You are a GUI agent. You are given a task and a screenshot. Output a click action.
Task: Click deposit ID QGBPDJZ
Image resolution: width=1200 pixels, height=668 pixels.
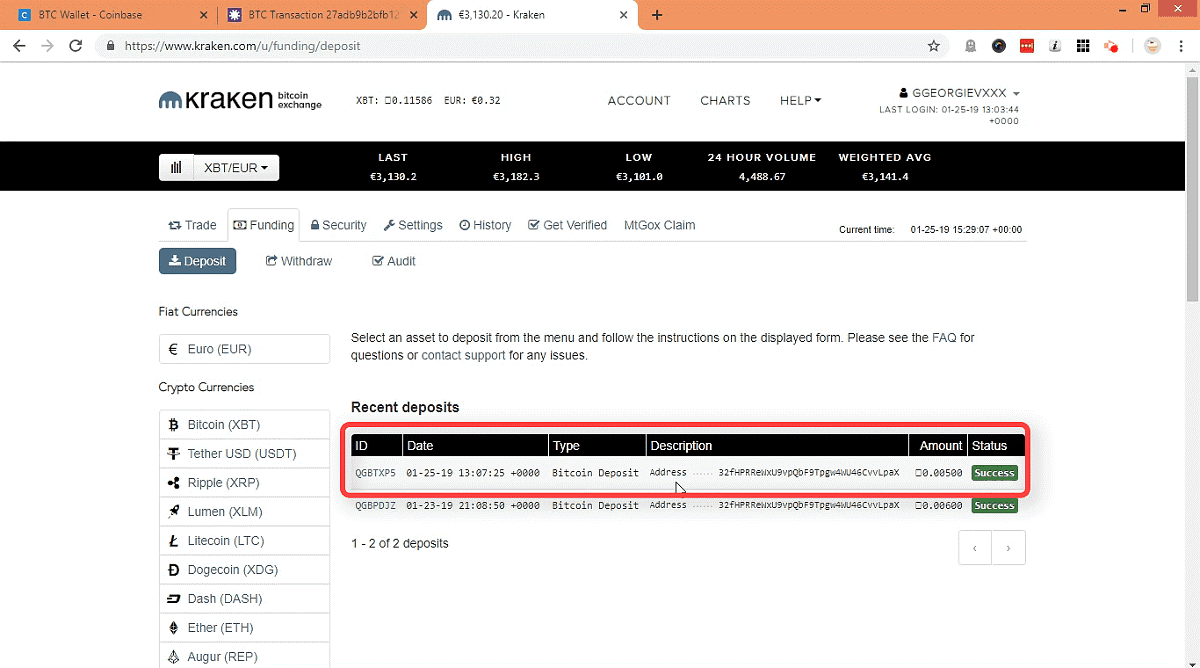click(x=375, y=505)
